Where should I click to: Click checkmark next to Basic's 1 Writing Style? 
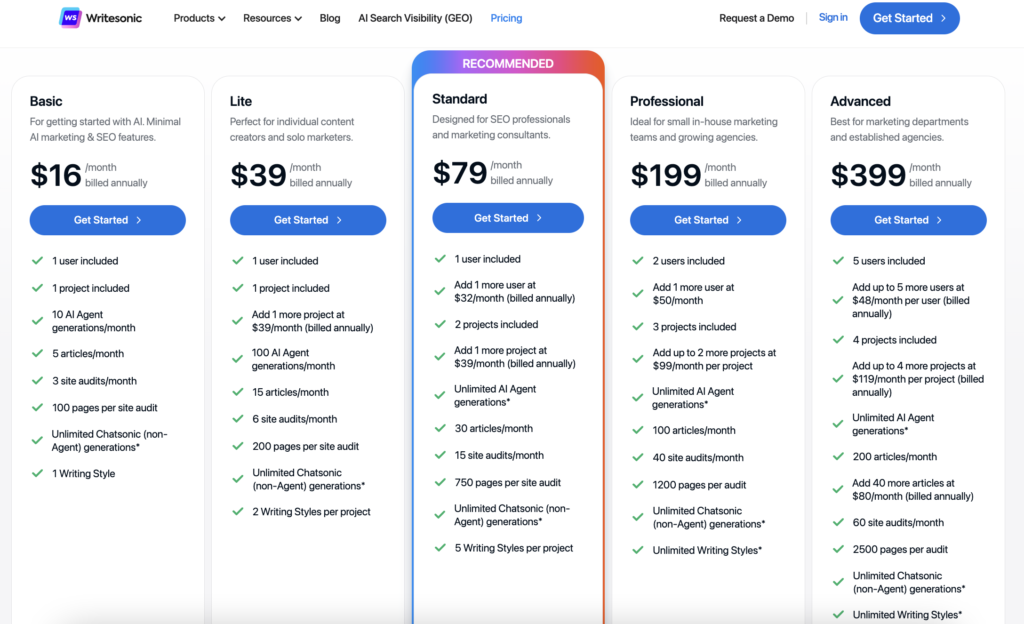[38, 474]
